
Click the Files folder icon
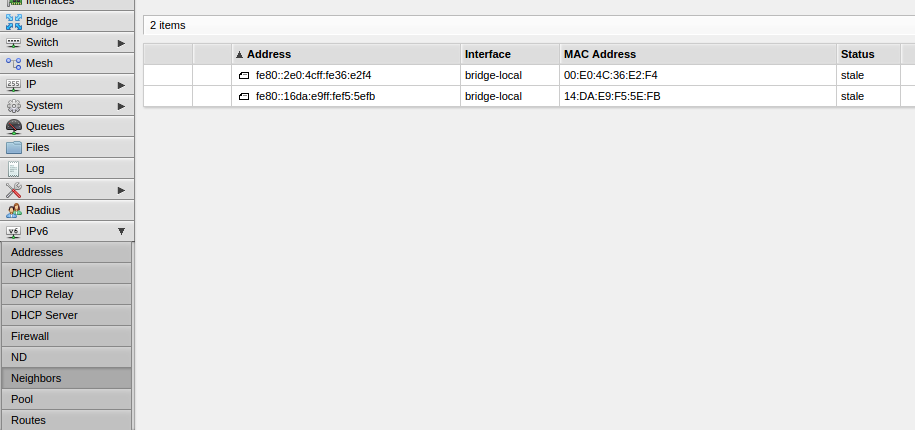(14, 147)
